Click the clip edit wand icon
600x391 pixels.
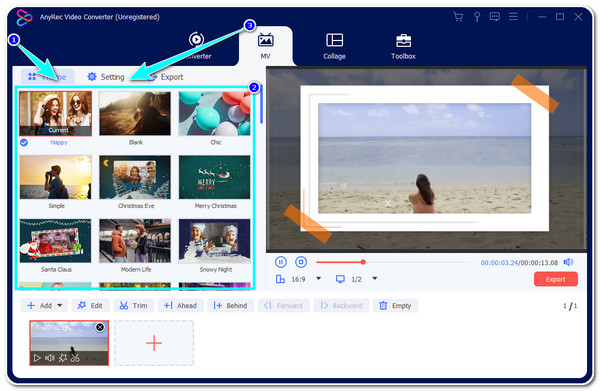tap(62, 358)
